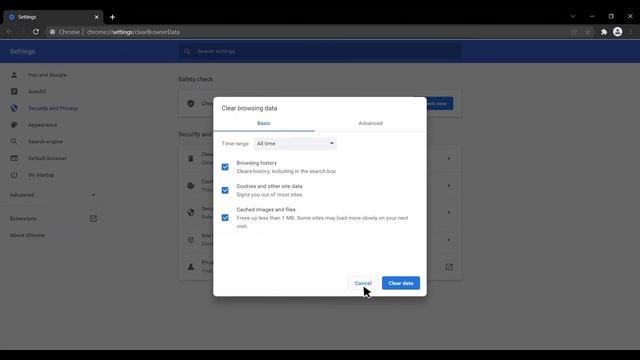Viewport: 640px width, 360px height.
Task: Uncheck Cookies and other site data
Action: pos(225,190)
